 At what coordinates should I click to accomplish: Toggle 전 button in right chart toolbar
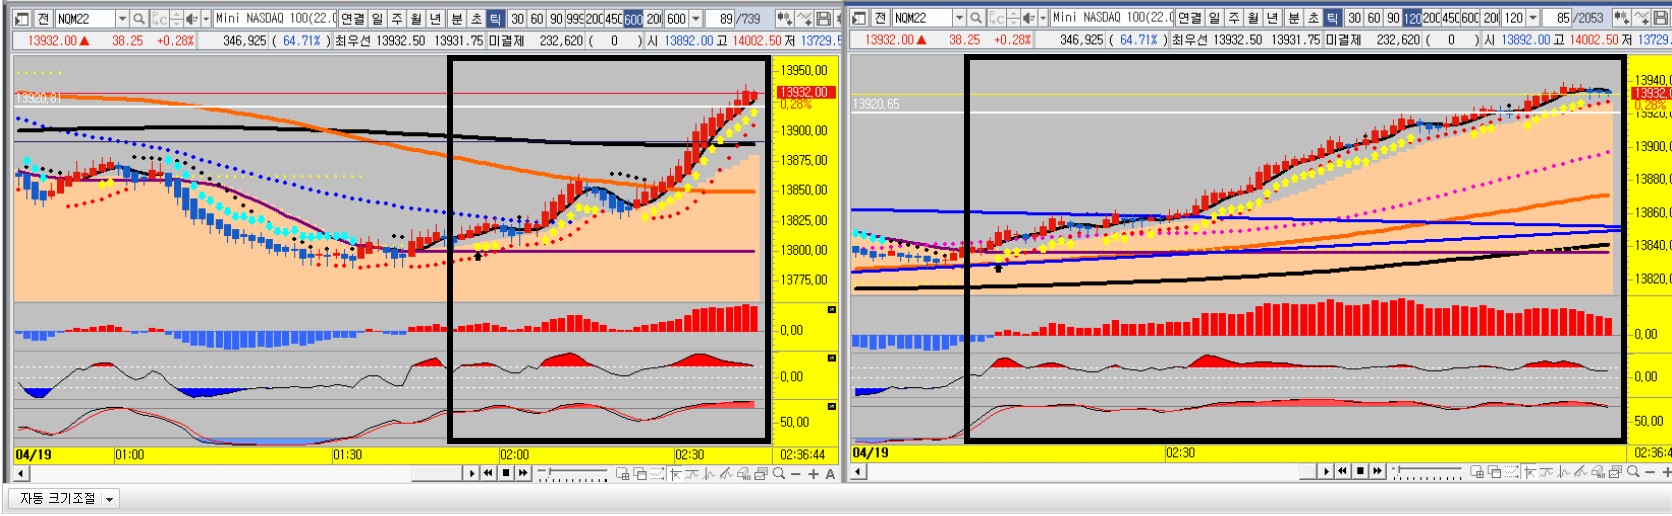point(881,19)
